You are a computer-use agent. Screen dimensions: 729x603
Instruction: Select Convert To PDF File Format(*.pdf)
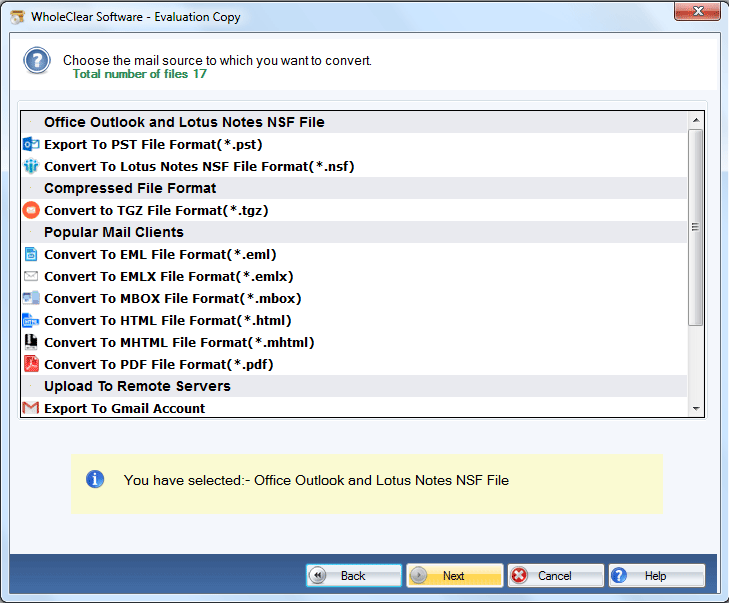tap(354, 364)
